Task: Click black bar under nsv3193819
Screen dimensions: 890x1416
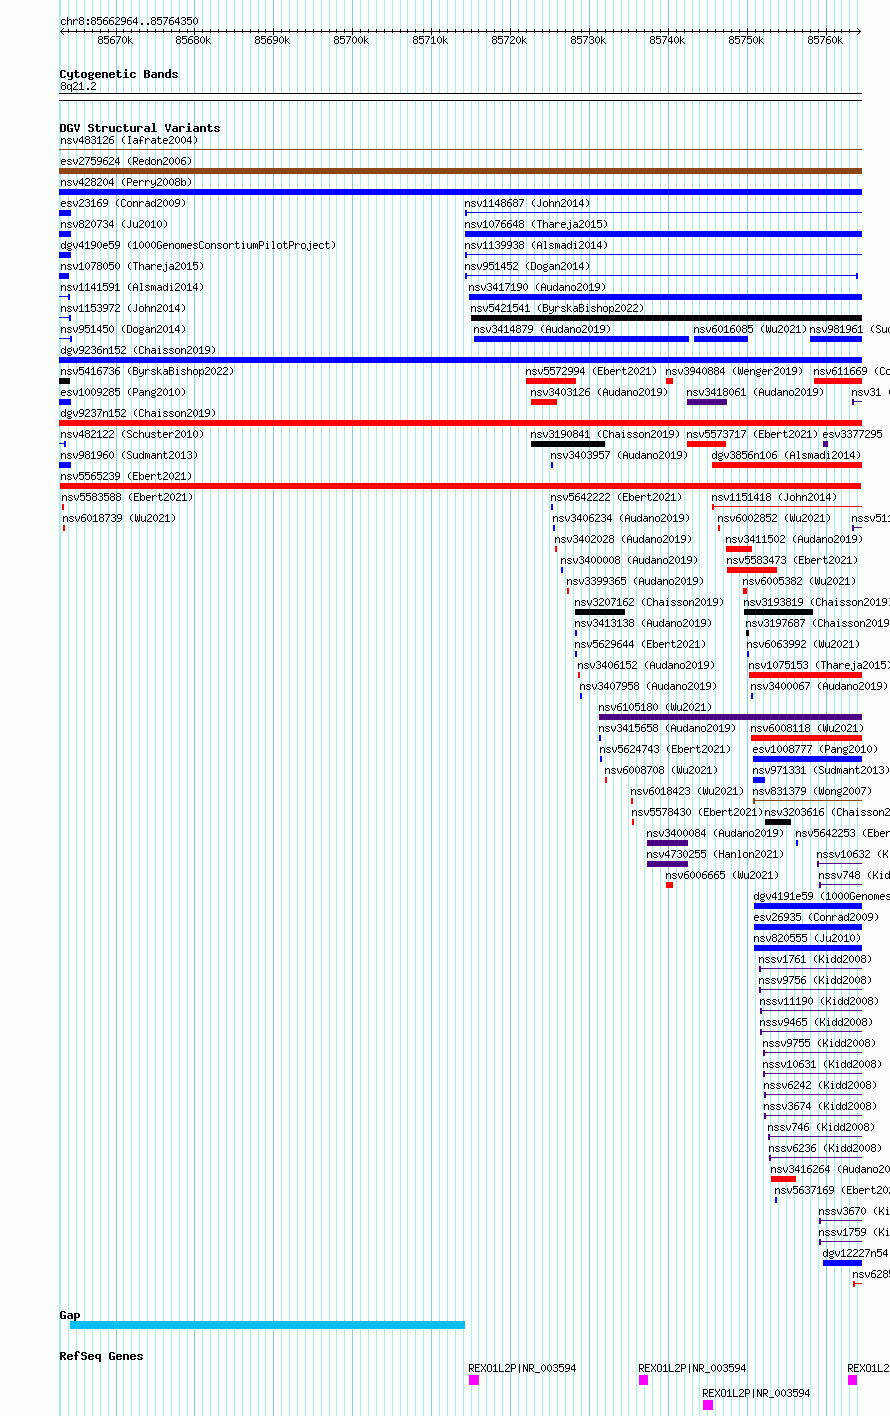Action: tap(778, 612)
